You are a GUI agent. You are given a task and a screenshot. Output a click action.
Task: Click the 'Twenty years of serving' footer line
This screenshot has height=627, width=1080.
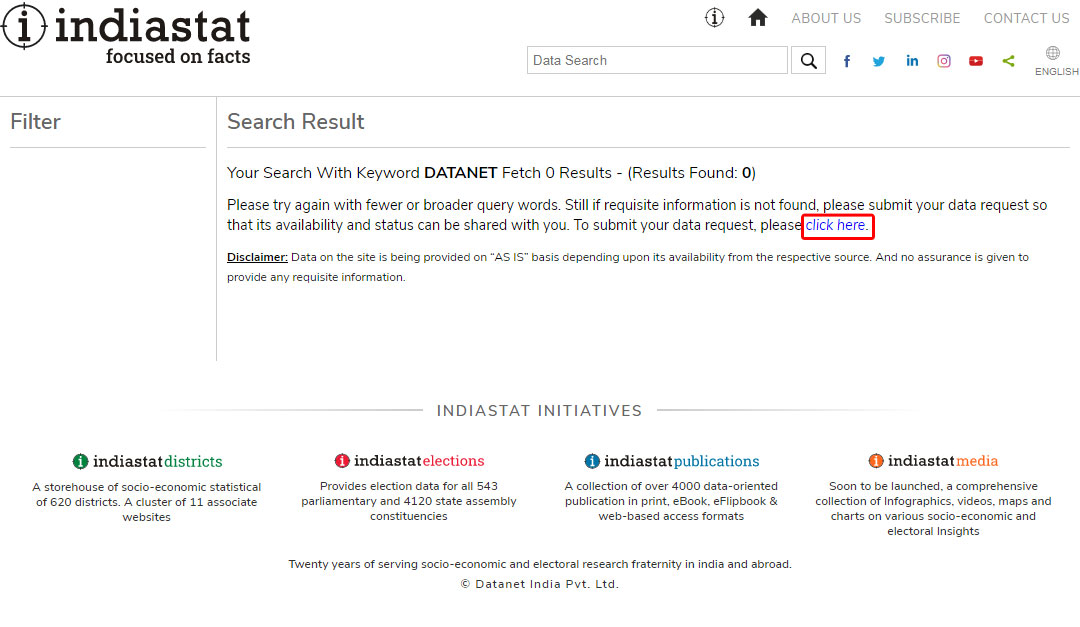click(540, 564)
